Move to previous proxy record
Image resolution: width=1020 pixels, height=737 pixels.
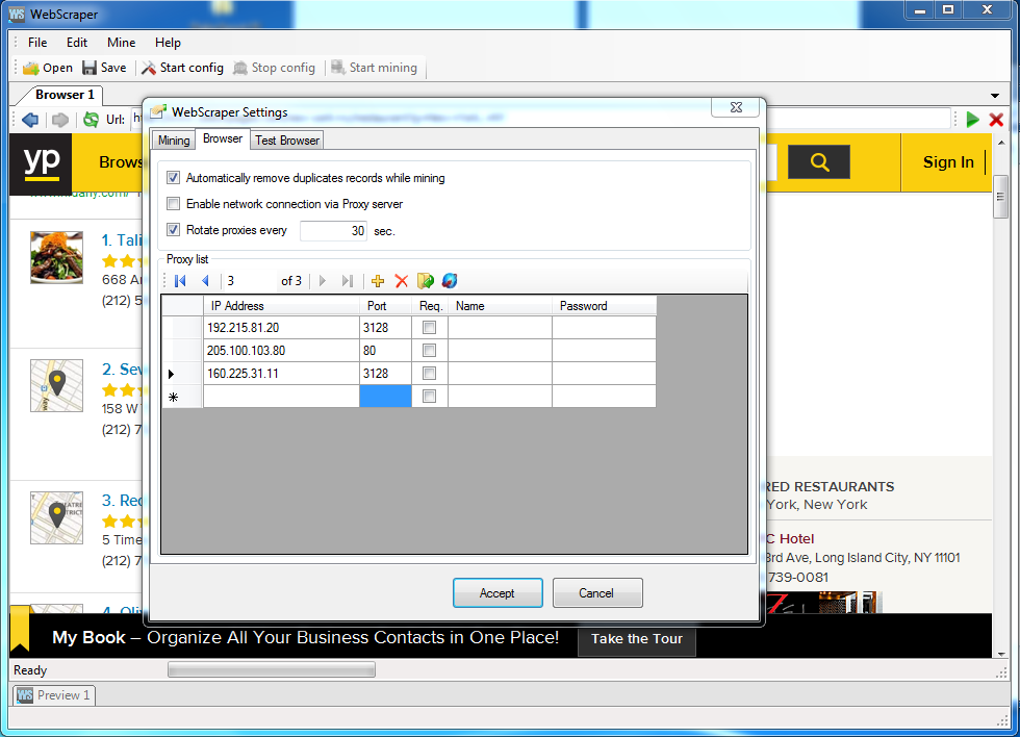[x=206, y=281]
